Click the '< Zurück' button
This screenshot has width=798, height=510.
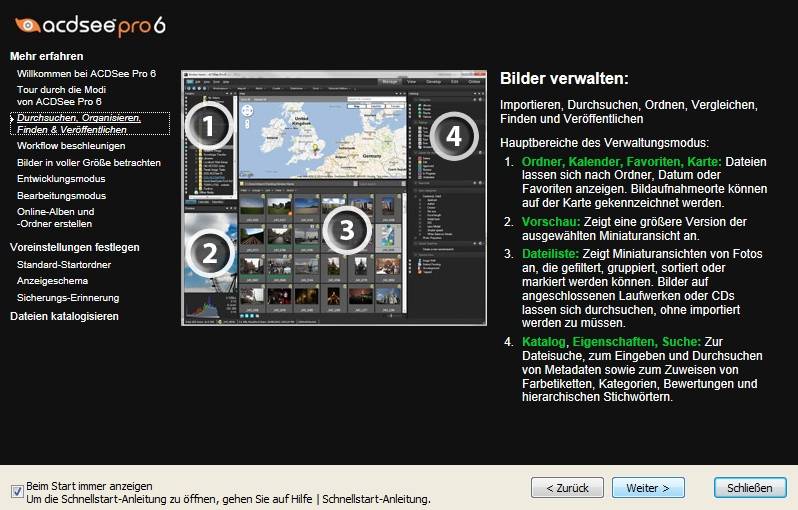pyautogui.click(x=567, y=488)
